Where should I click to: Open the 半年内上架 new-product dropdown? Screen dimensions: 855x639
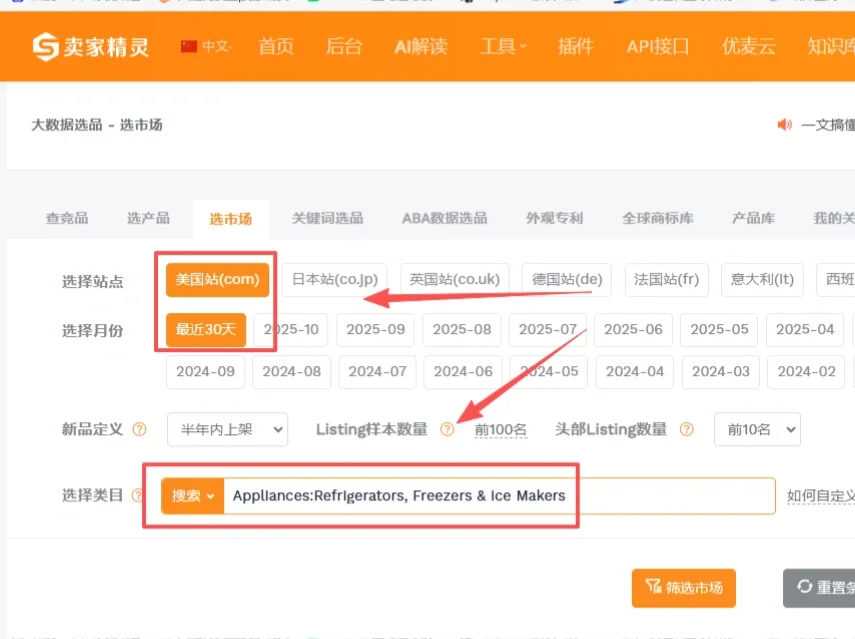[x=227, y=430]
